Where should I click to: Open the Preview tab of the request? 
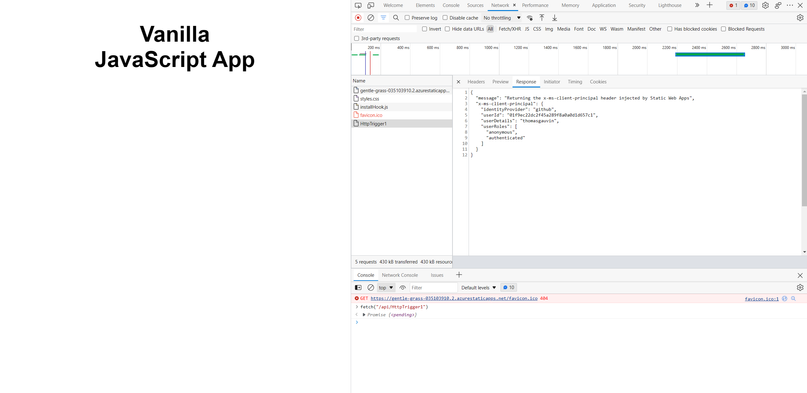pos(500,82)
